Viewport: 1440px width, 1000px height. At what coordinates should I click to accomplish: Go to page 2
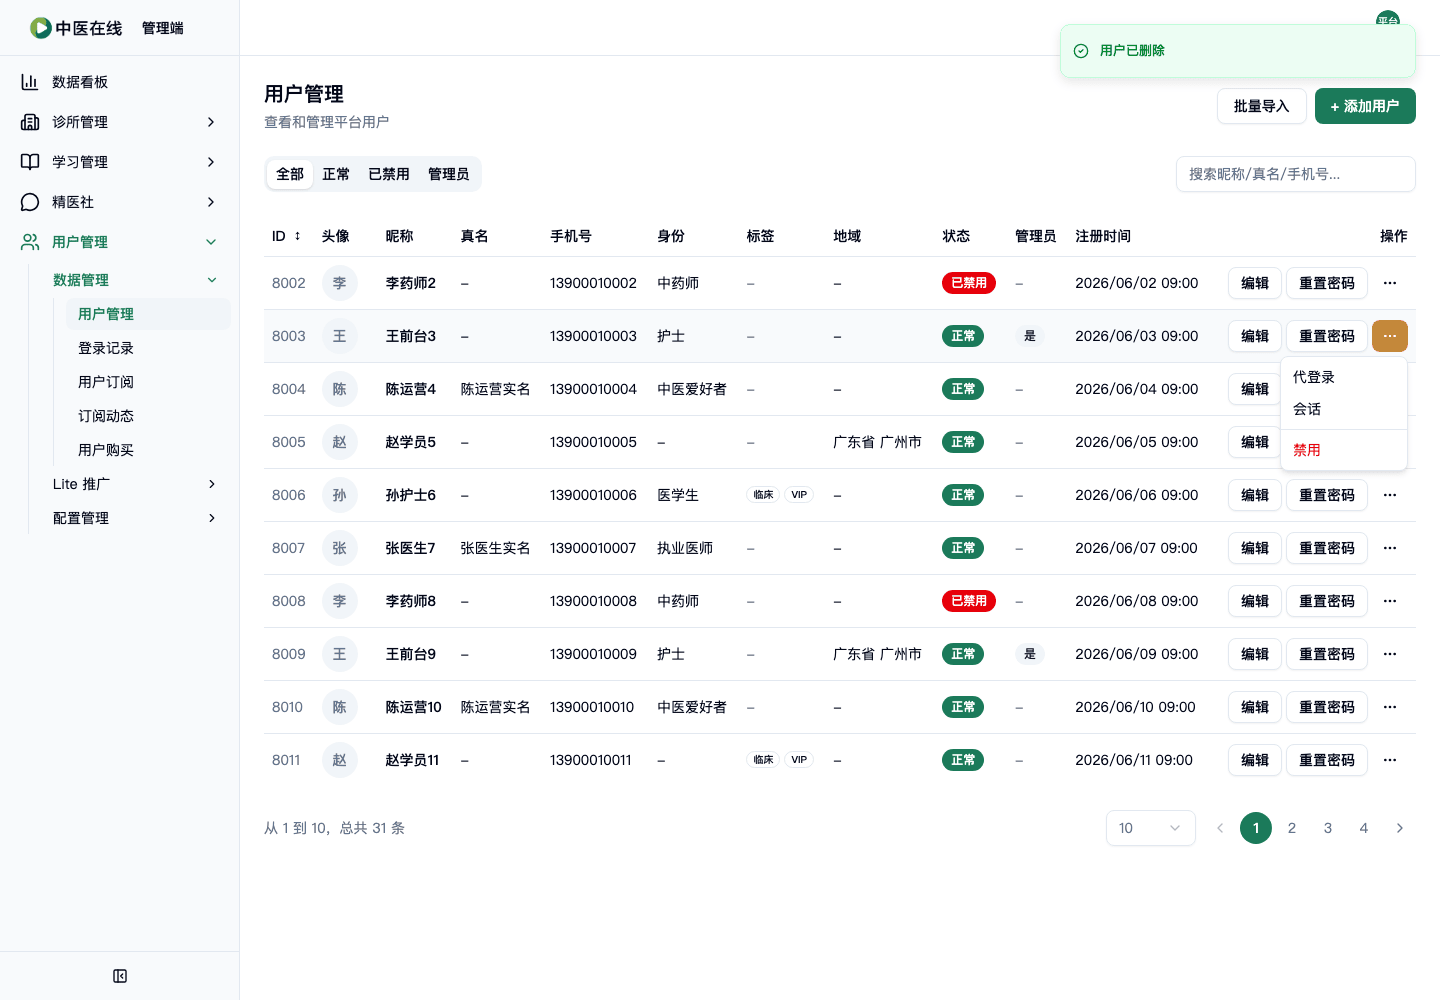(1292, 828)
